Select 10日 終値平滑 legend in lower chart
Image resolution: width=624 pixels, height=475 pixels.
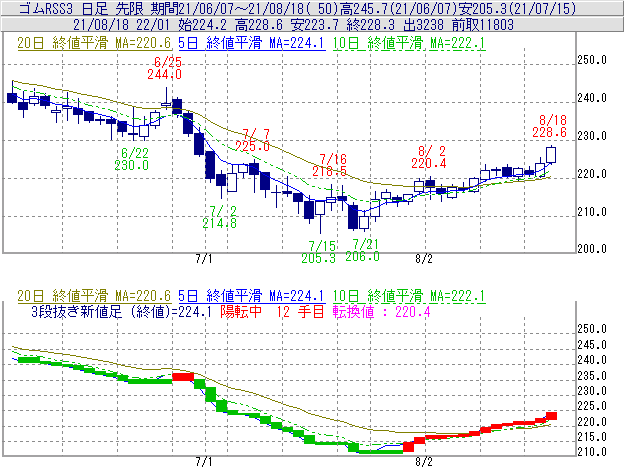(x=409, y=296)
